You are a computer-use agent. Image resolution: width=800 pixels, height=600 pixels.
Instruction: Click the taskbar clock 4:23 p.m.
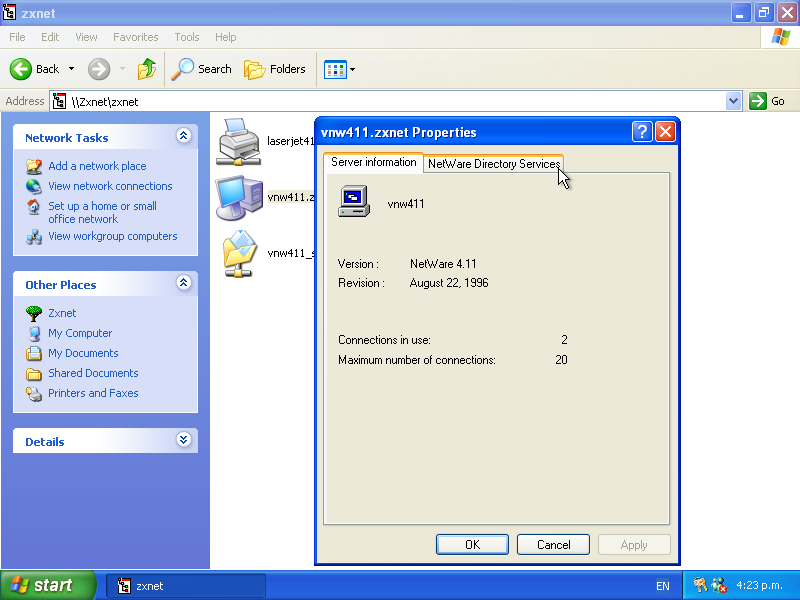[x=759, y=585]
